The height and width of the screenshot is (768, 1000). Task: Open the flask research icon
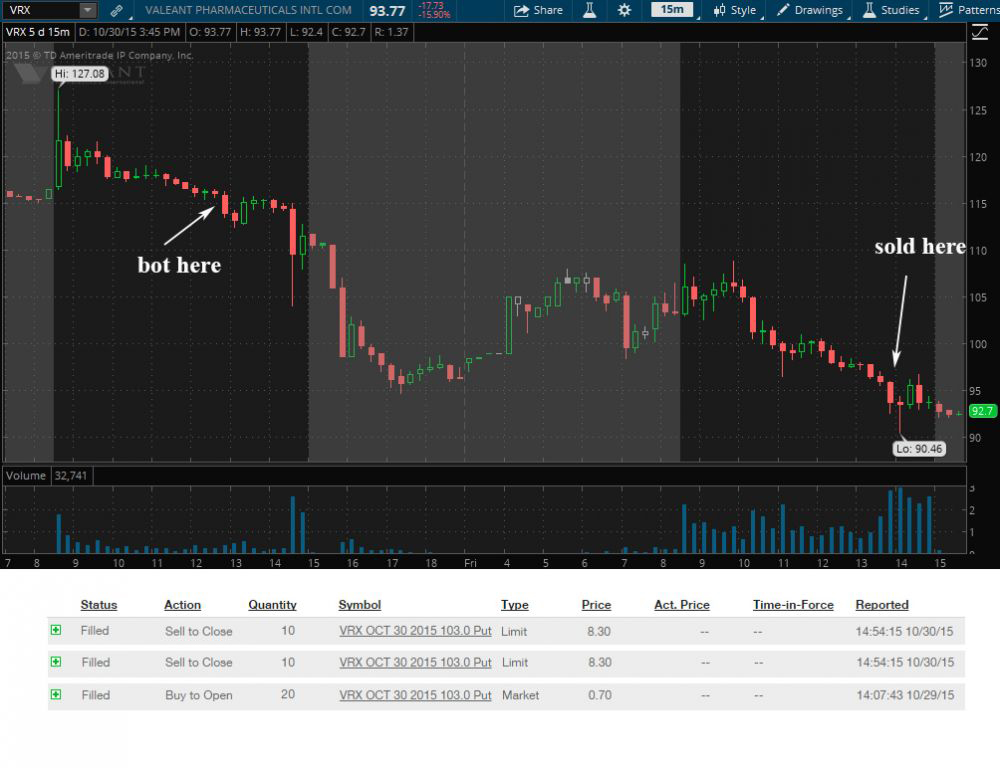click(x=590, y=10)
